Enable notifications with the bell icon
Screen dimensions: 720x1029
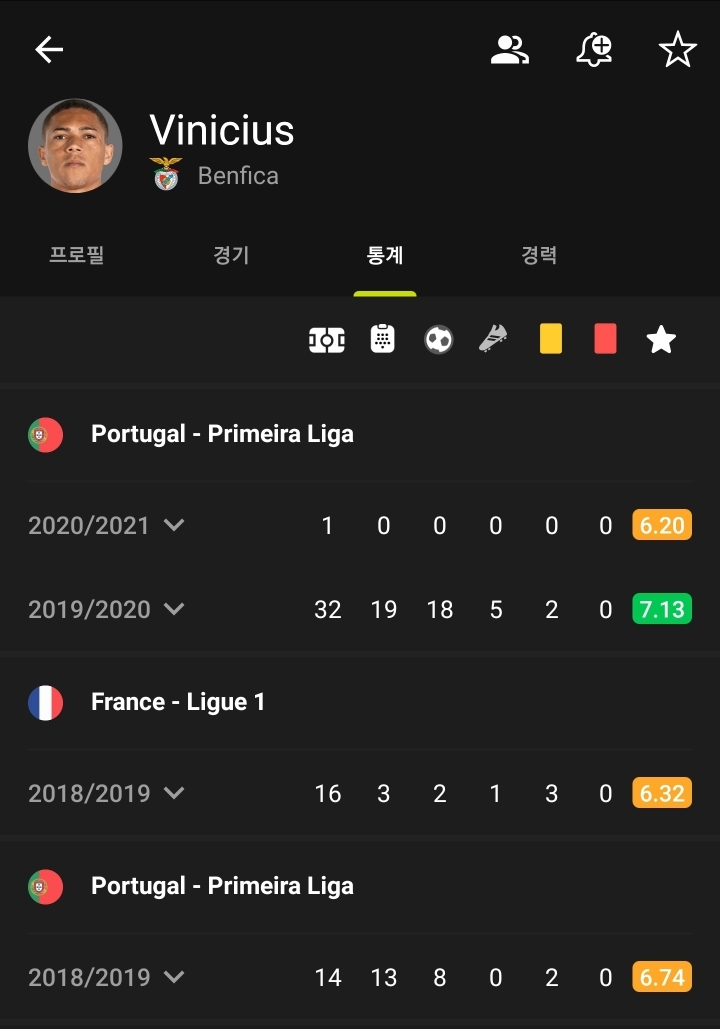click(594, 50)
